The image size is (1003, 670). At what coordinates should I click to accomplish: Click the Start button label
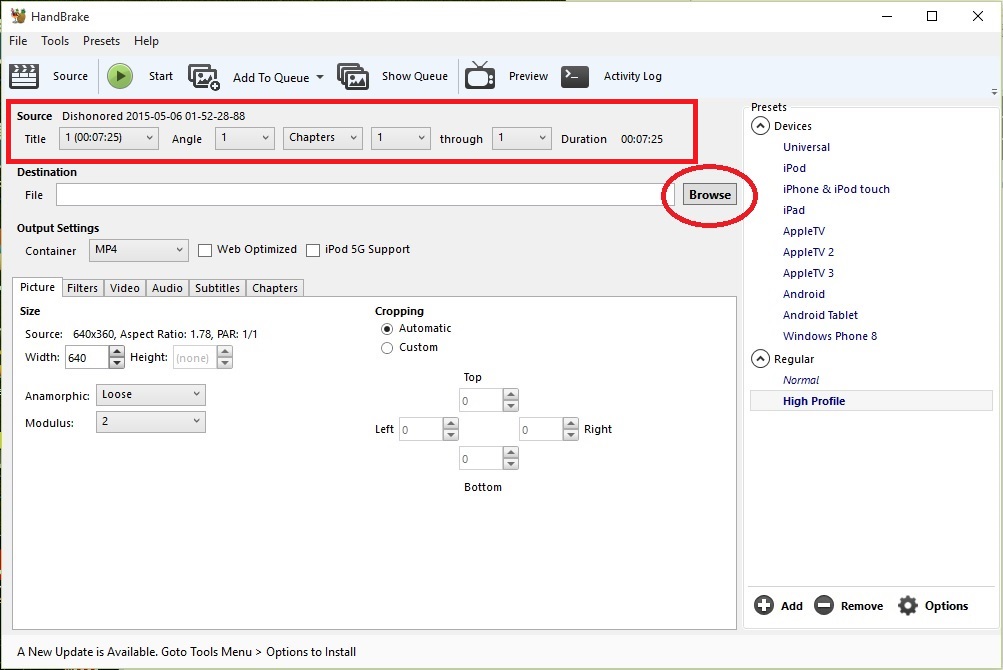point(161,76)
